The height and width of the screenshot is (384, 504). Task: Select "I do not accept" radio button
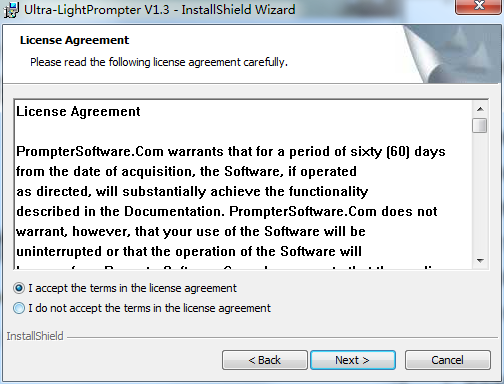point(19,308)
